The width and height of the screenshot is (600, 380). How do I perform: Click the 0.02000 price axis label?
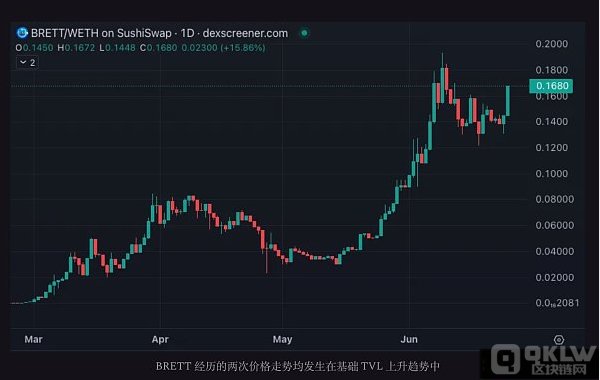tap(554, 277)
